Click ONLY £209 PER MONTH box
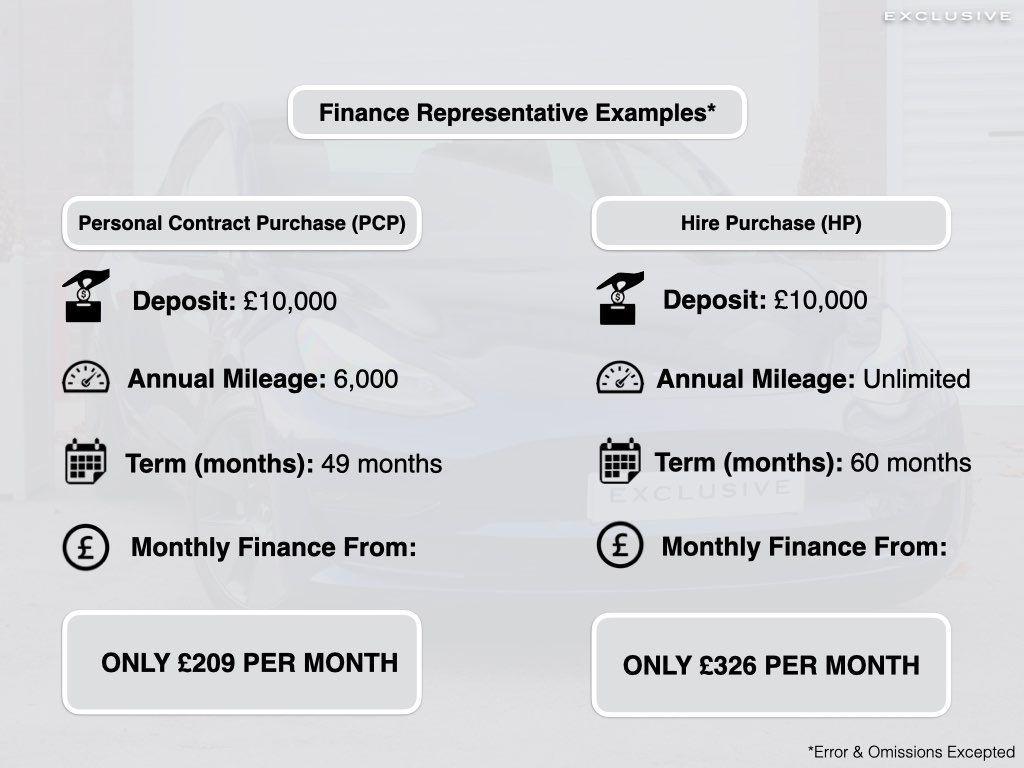This screenshot has height=768, width=1024. click(x=242, y=662)
